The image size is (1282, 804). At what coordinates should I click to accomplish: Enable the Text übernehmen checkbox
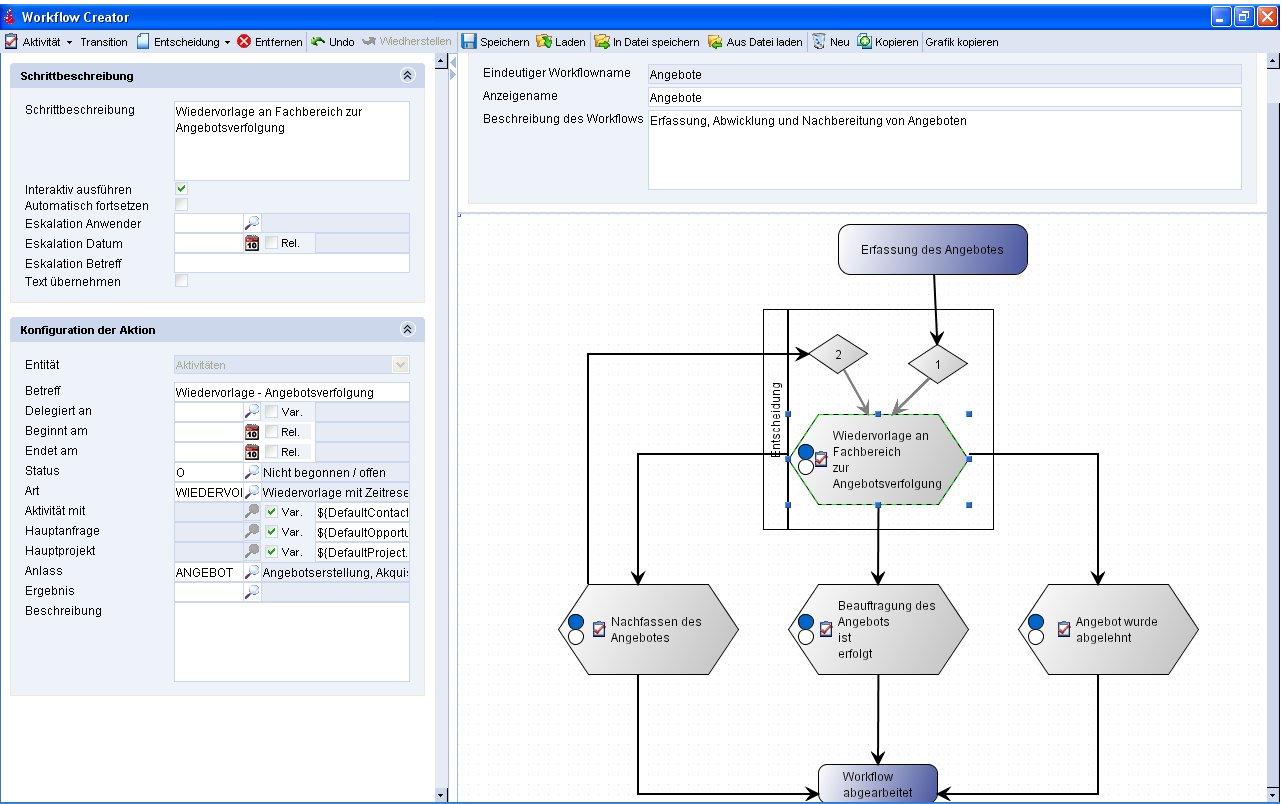pos(181,281)
